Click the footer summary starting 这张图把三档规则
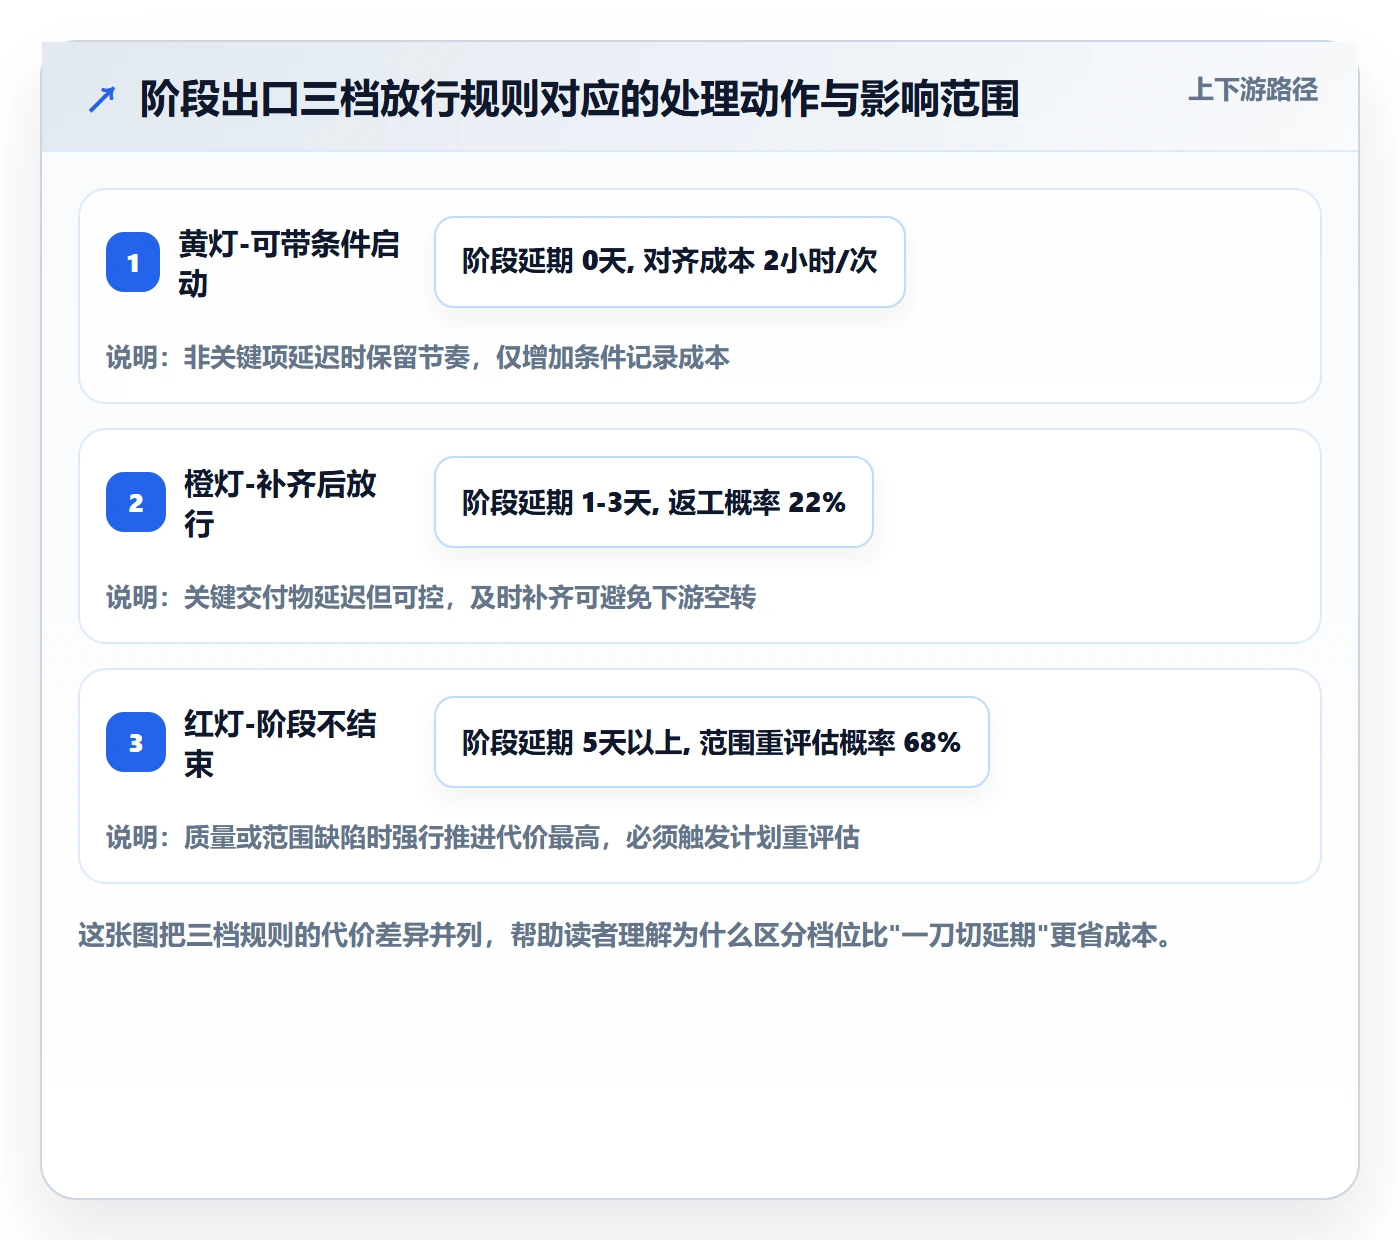Viewport: 1400px width, 1240px height. 626,935
